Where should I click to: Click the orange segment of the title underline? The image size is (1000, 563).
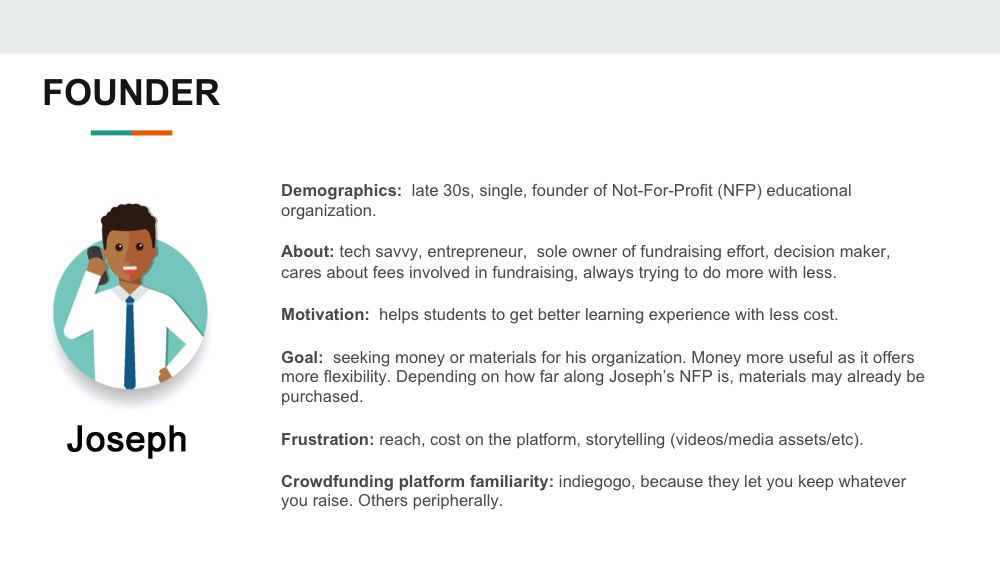(x=152, y=132)
